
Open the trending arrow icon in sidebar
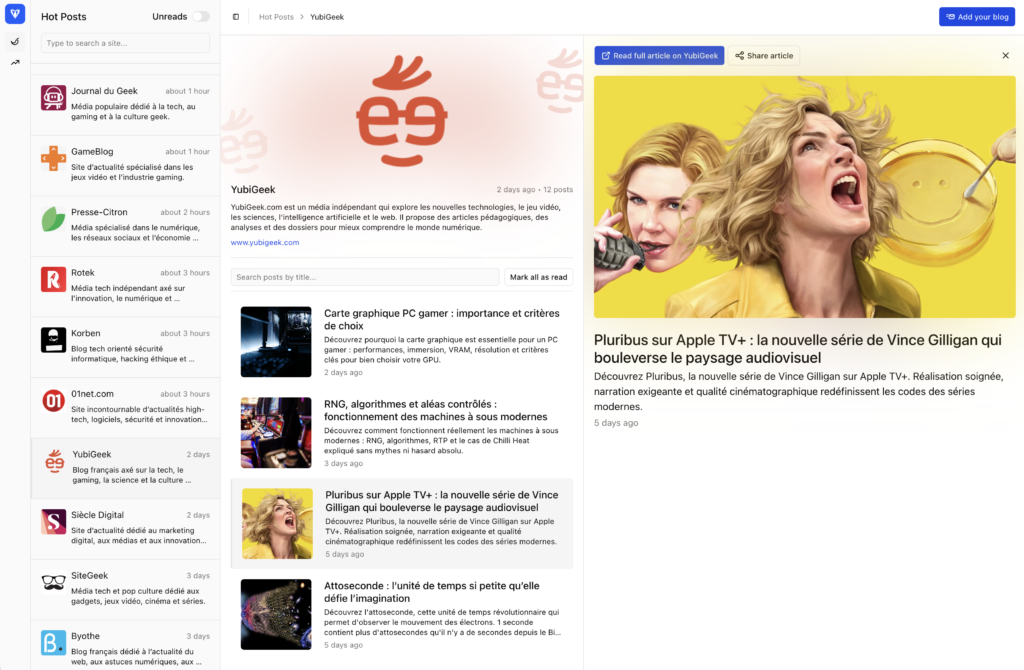pyautogui.click(x=15, y=63)
